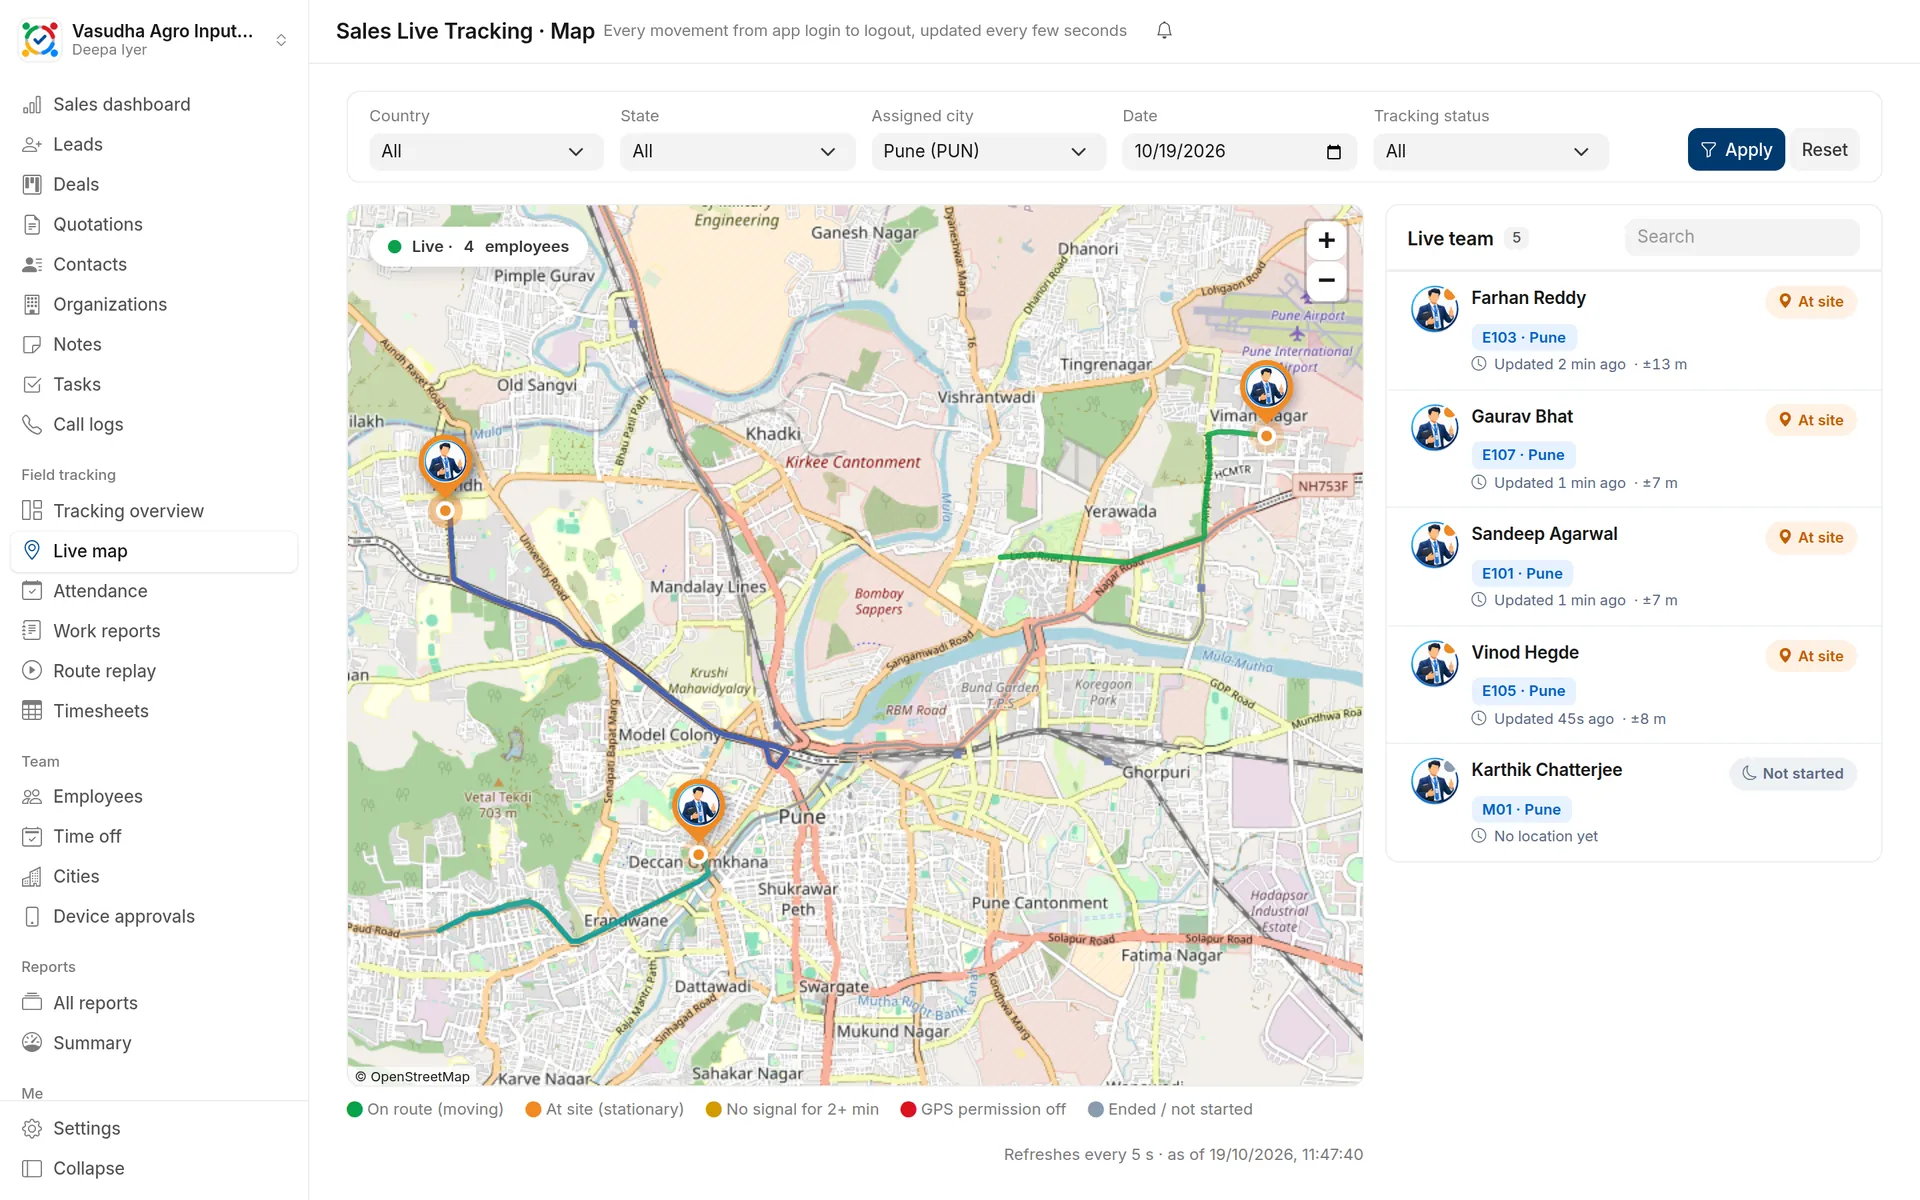The width and height of the screenshot is (1920, 1200).
Task: Select Vinod Hegde's name
Action: pos(1525,653)
